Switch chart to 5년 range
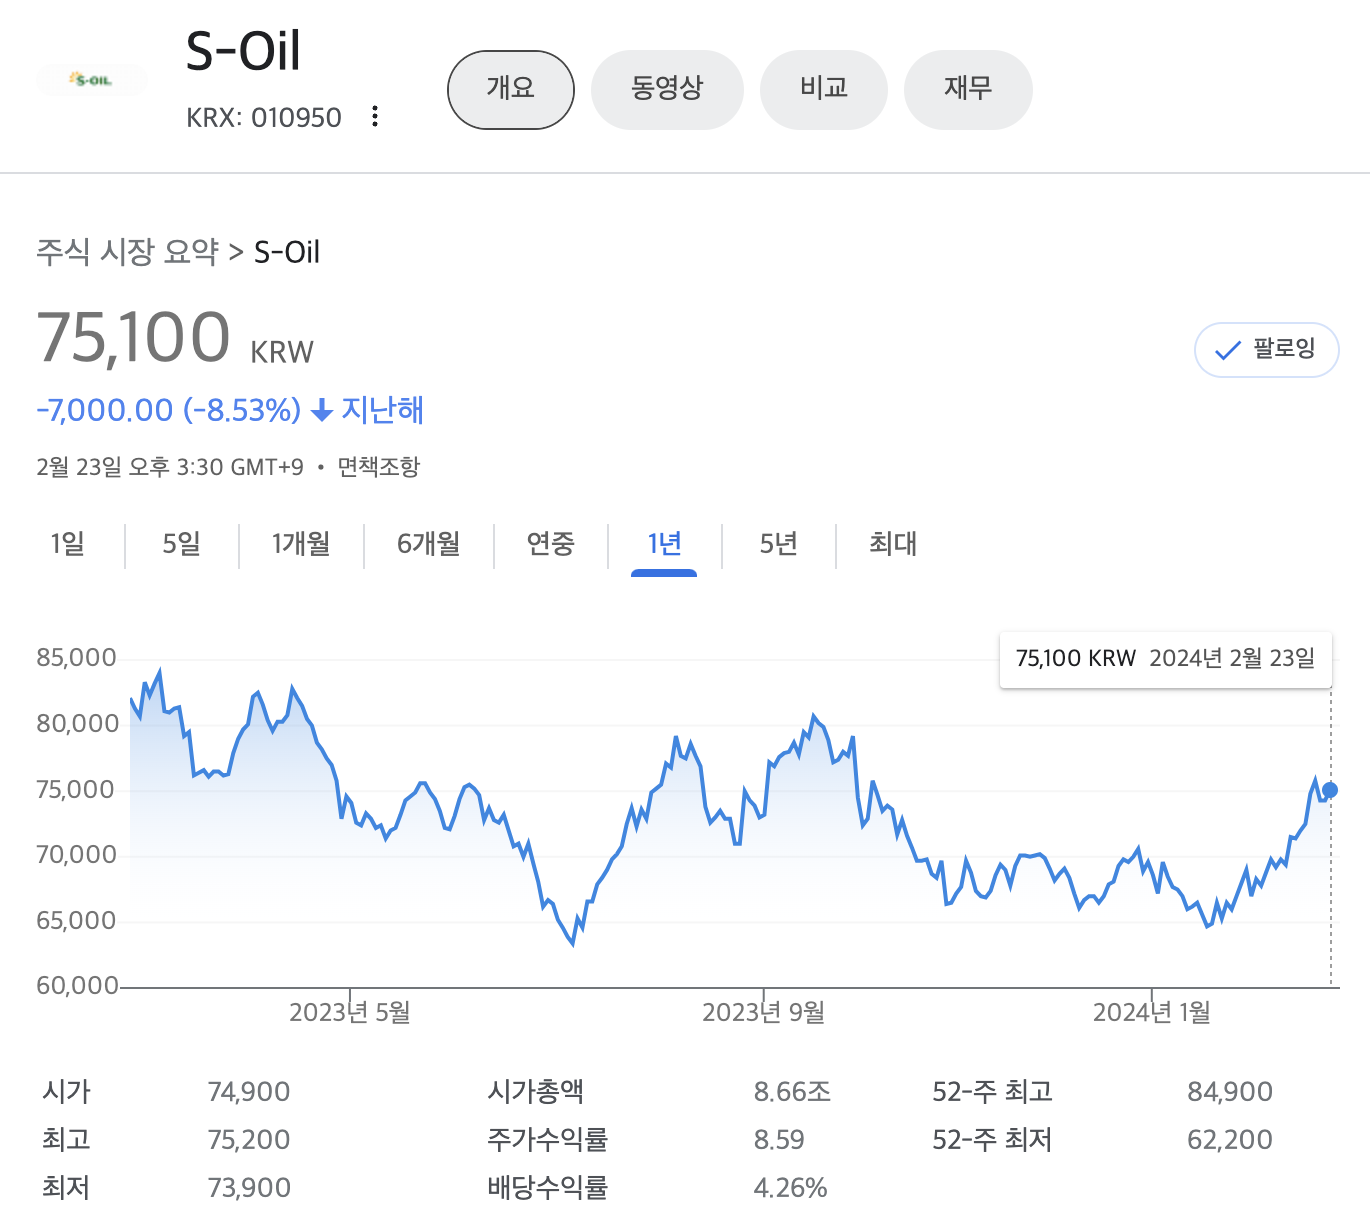The width and height of the screenshot is (1370, 1222). (779, 544)
